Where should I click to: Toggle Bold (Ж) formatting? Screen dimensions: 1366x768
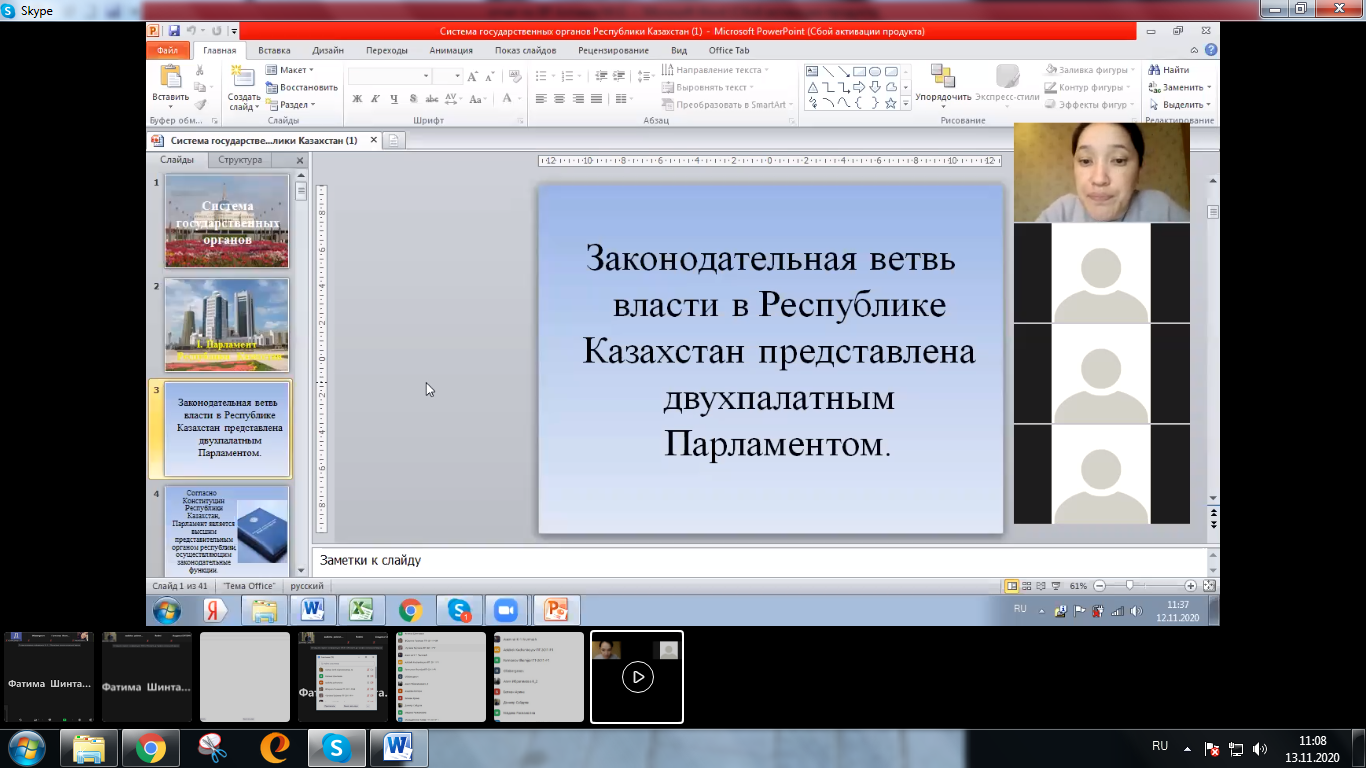357,99
